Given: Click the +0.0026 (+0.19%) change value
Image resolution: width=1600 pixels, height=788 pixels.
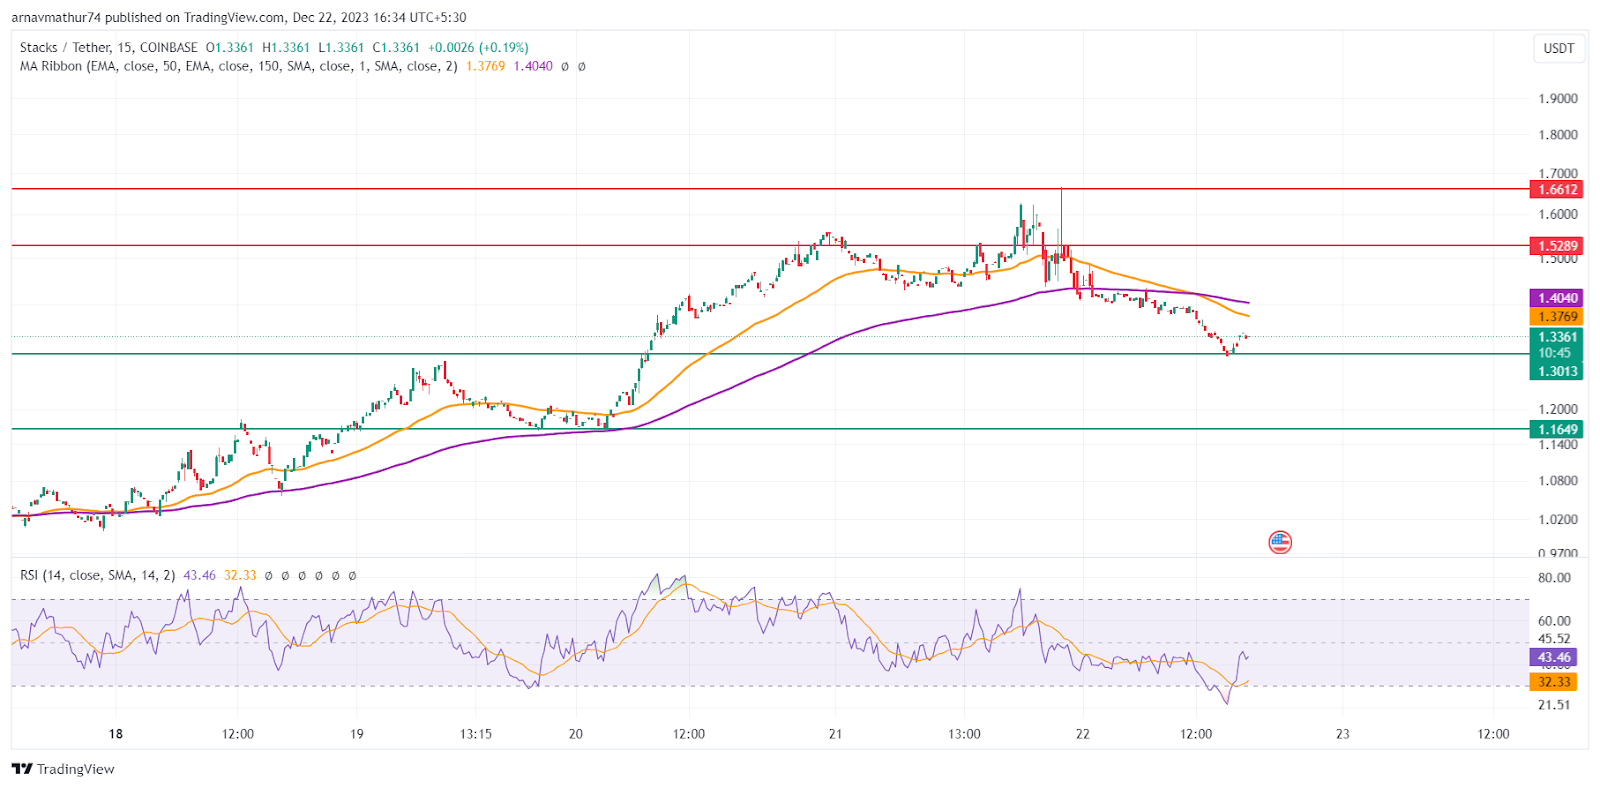Looking at the screenshot, I should 478,47.
